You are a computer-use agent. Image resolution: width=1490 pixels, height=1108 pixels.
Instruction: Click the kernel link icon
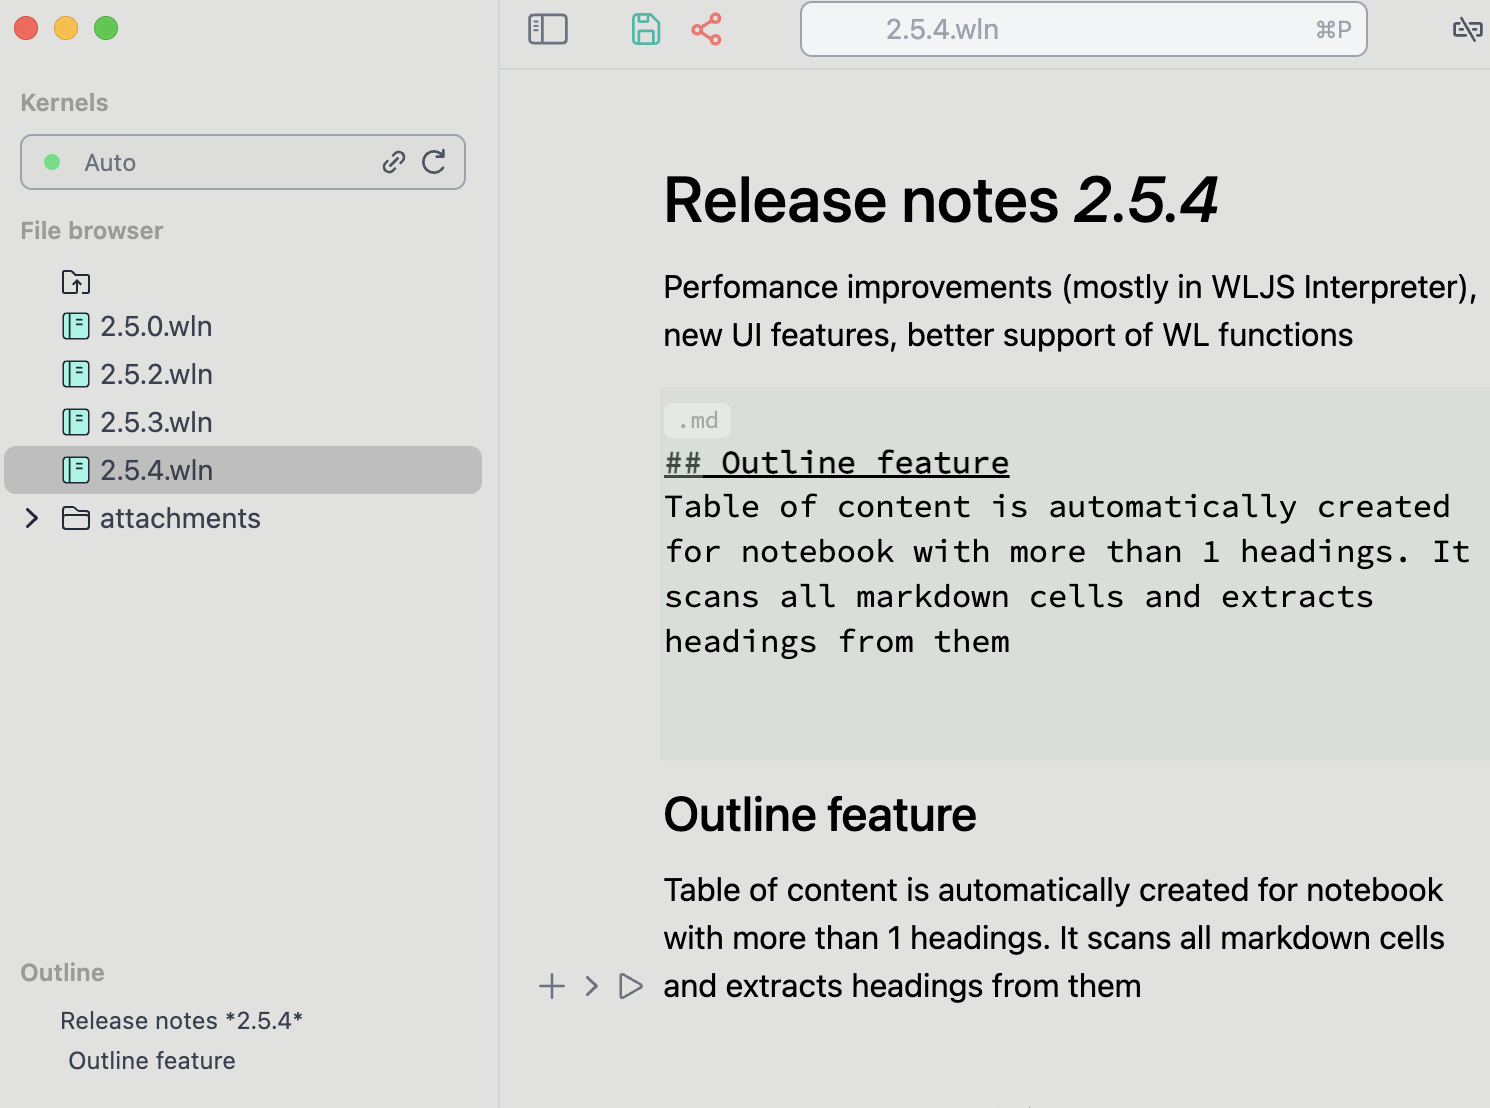(x=394, y=162)
